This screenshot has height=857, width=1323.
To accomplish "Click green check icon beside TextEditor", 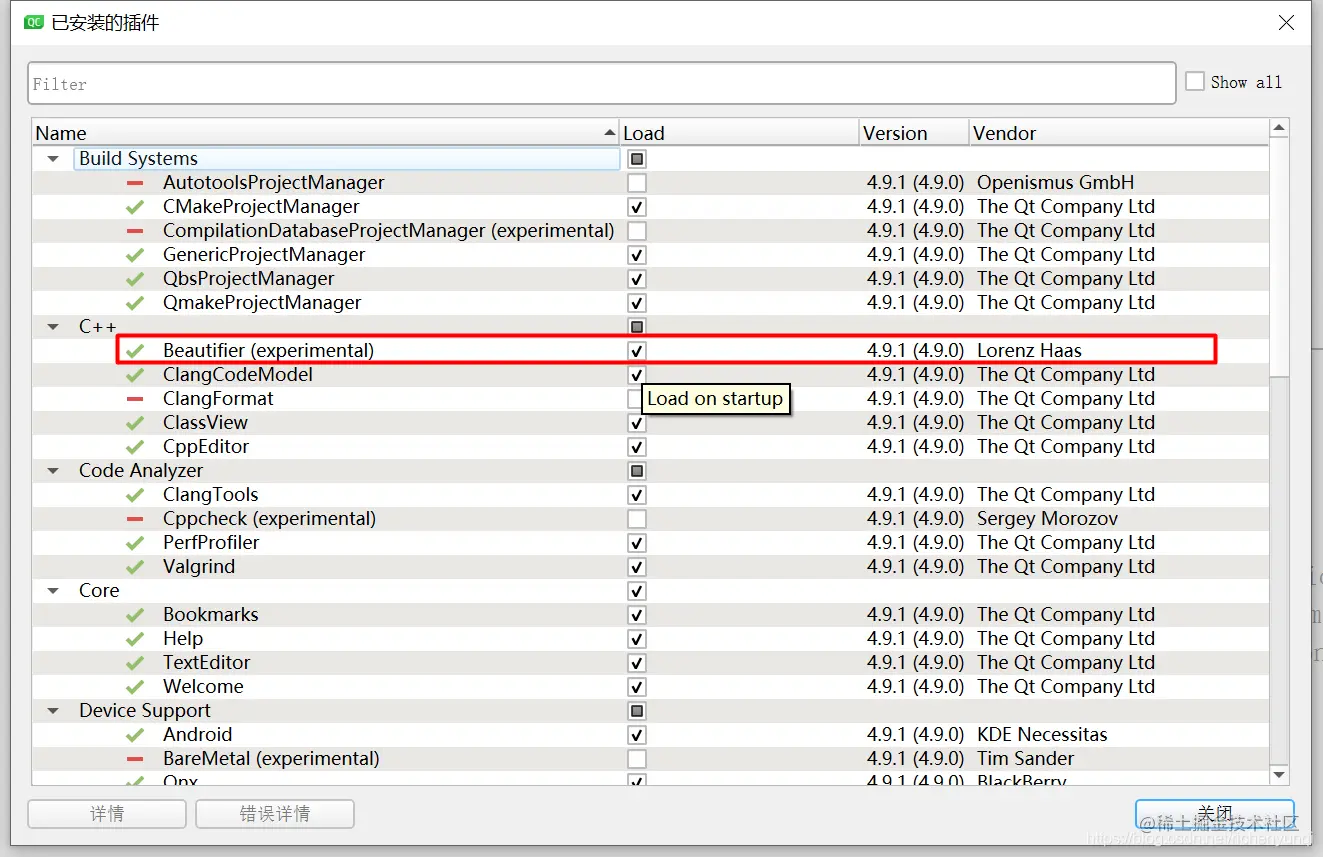I will pos(135,663).
